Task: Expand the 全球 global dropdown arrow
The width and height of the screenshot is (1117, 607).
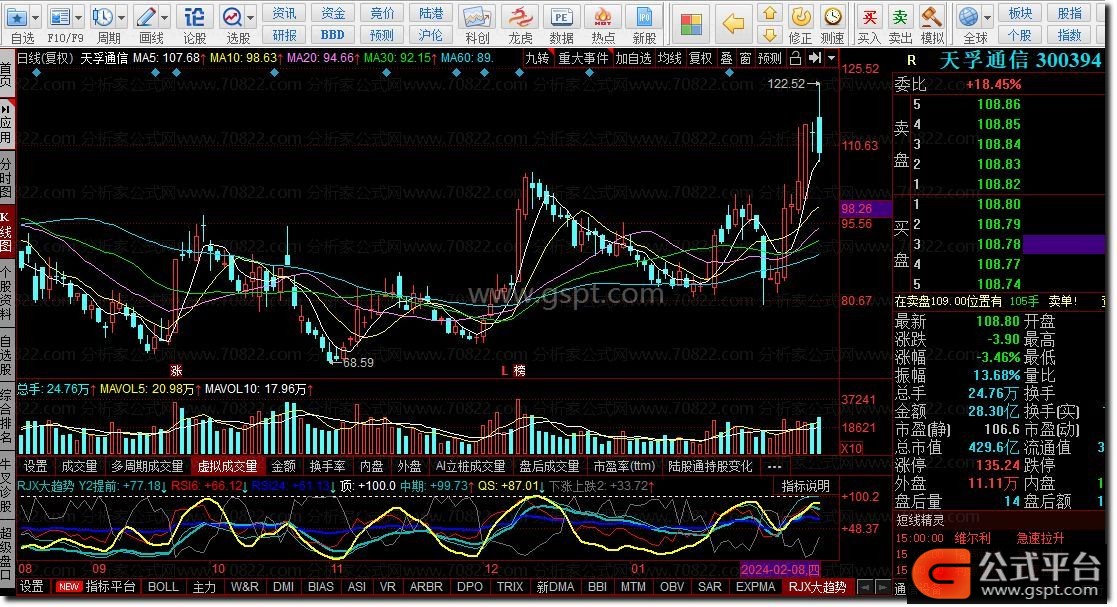Action: (x=987, y=17)
